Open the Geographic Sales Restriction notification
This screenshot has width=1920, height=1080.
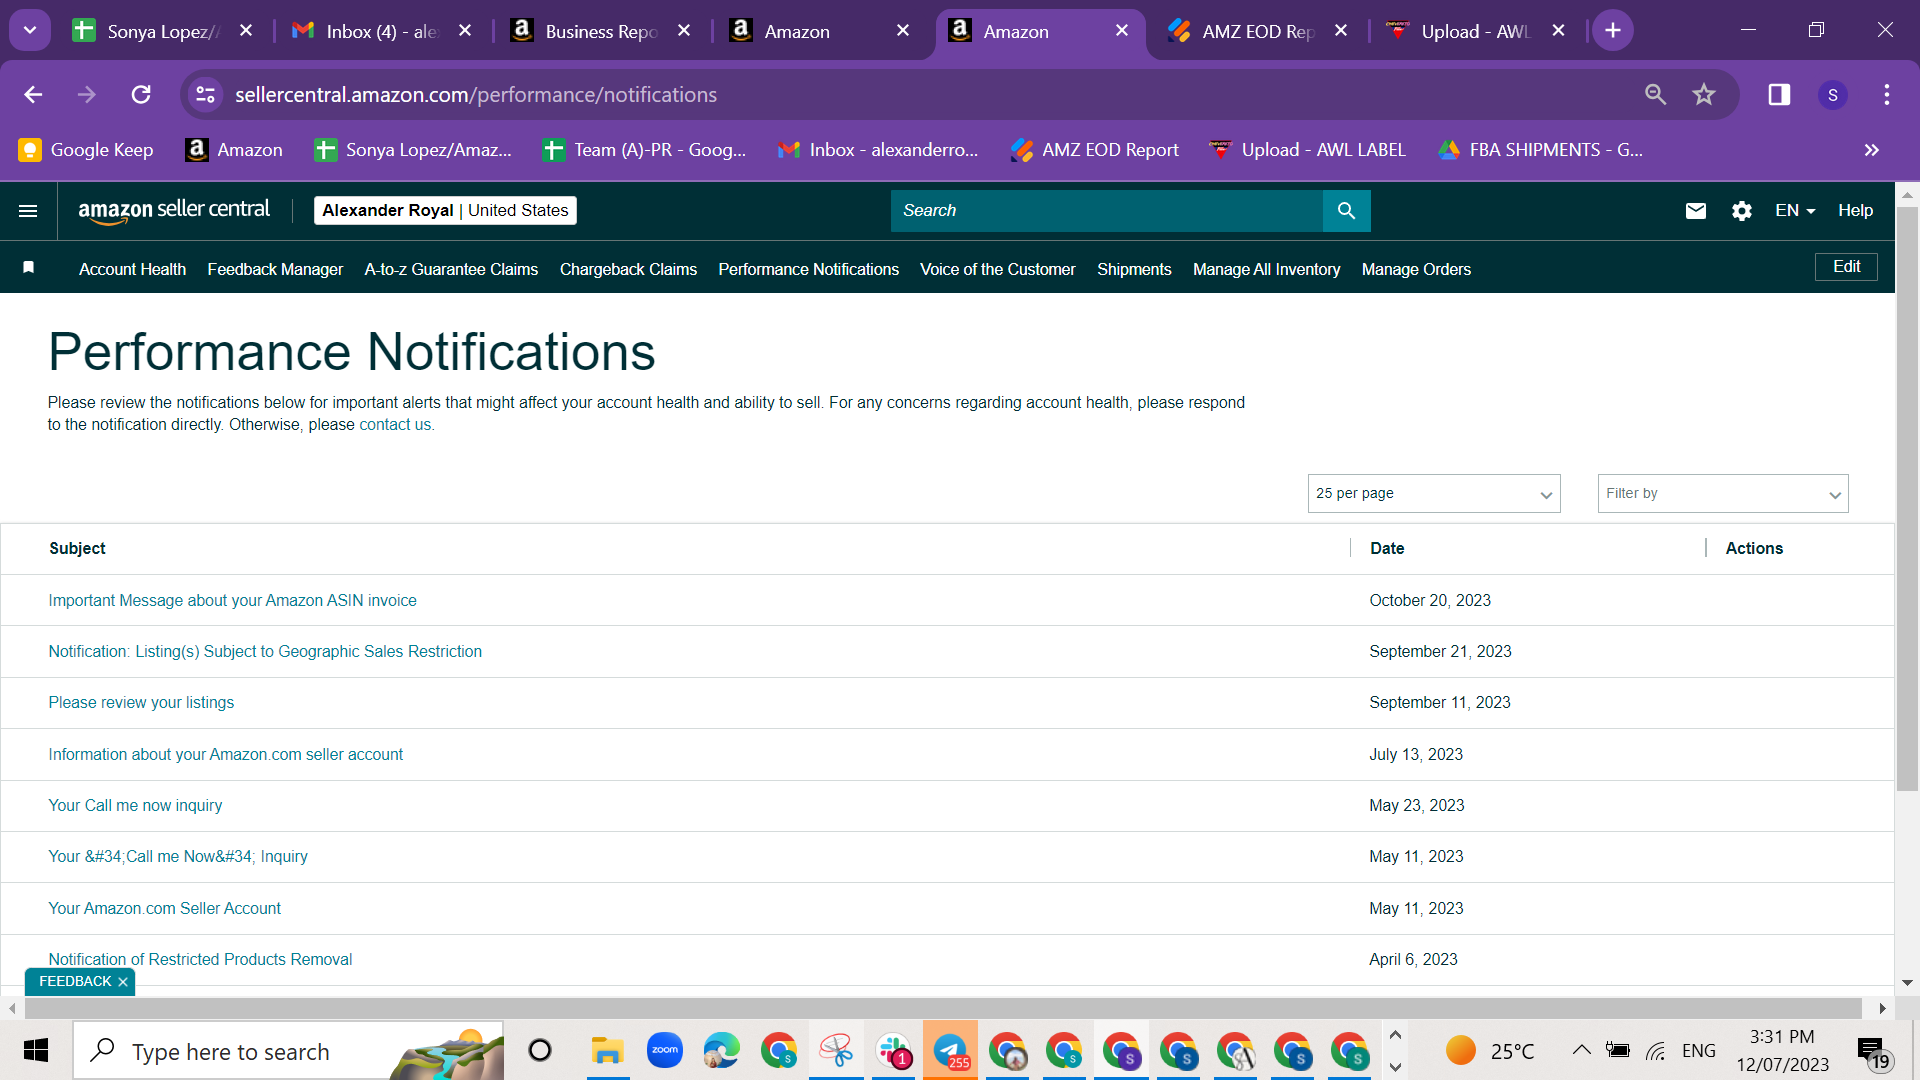(265, 652)
